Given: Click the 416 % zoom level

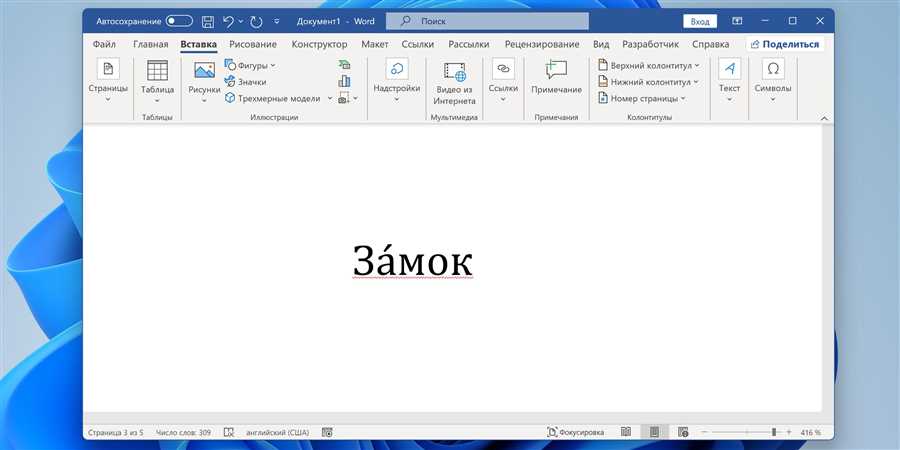Looking at the screenshot, I should pyautogui.click(x=810, y=432).
